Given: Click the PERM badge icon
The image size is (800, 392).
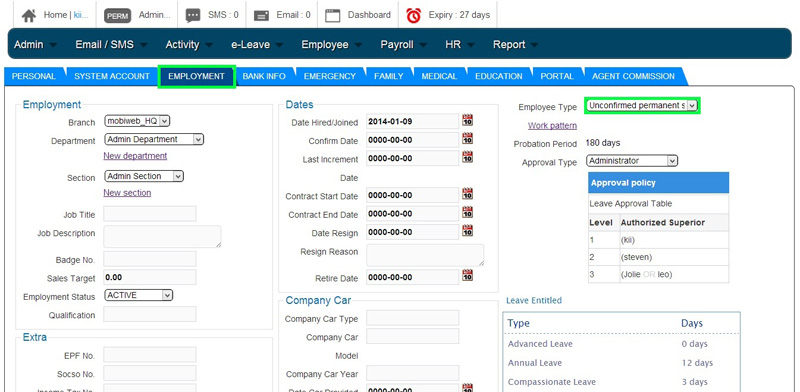Looking at the screenshot, I should tap(117, 16).
